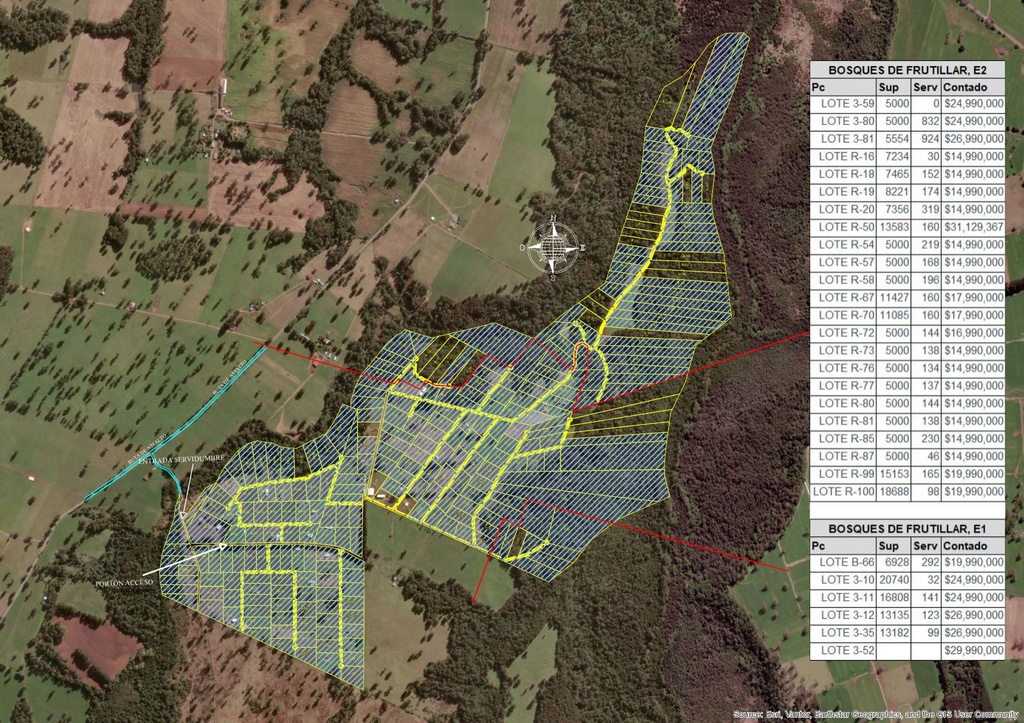
Task: Click the compass rose on the map
Action: pos(553,248)
